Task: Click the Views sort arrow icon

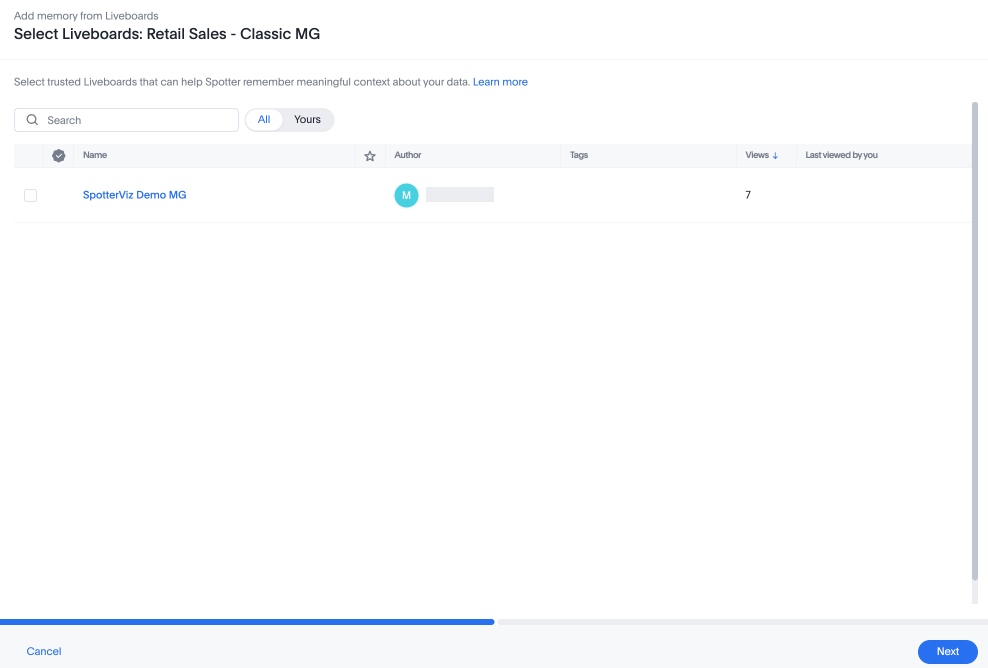Action: (x=775, y=156)
